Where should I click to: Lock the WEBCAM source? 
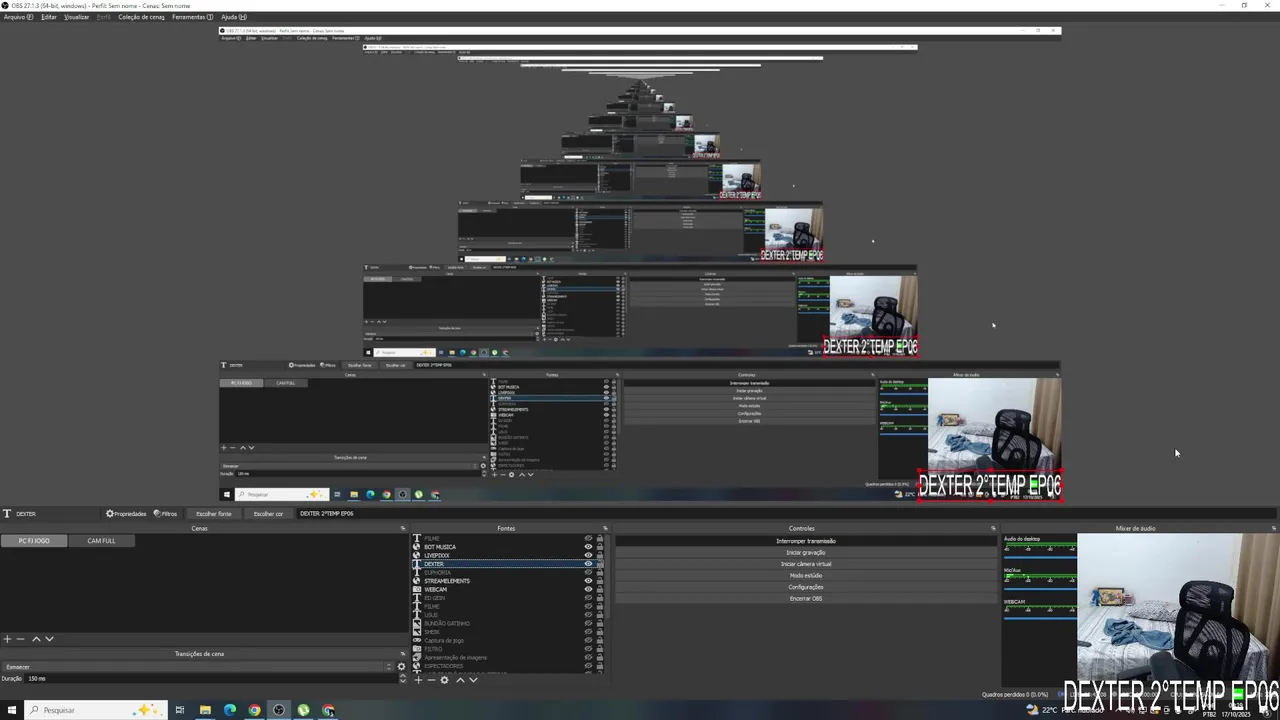[x=600, y=589]
